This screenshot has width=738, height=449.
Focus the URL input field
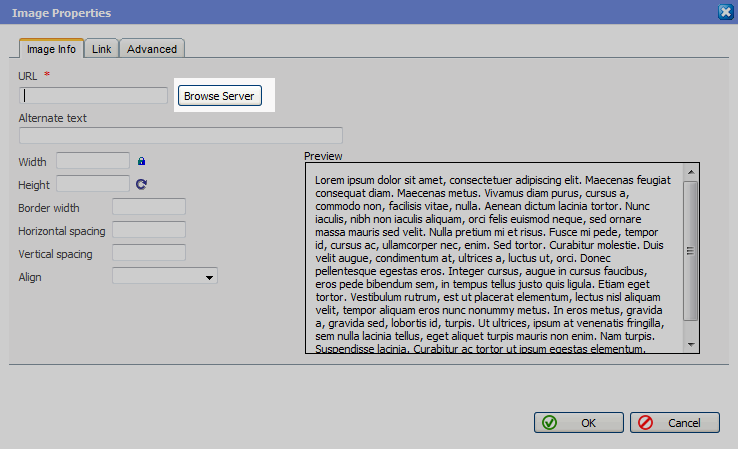[93, 96]
